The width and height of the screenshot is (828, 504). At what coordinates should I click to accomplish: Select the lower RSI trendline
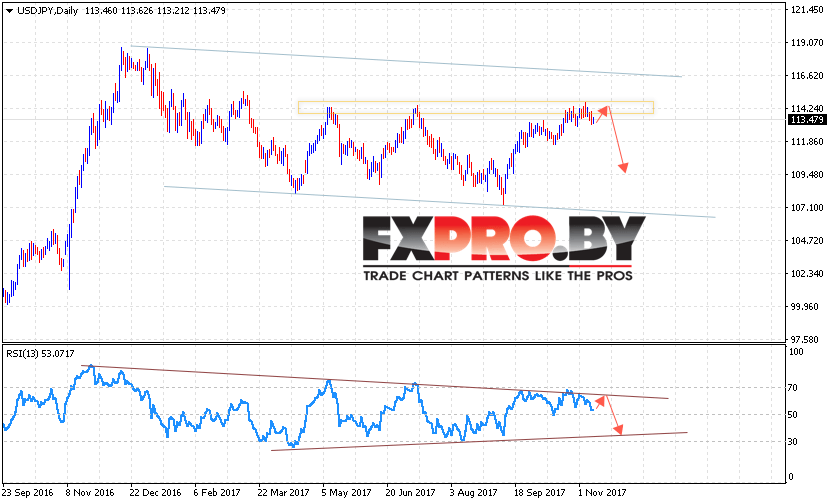(x=479, y=442)
